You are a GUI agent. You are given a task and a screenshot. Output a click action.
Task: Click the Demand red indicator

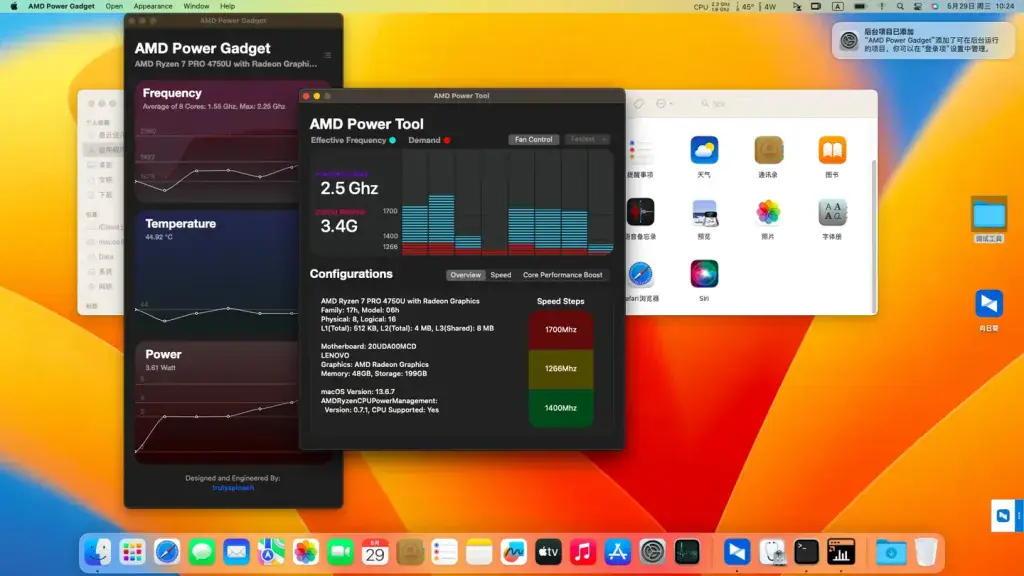pyautogui.click(x=447, y=140)
